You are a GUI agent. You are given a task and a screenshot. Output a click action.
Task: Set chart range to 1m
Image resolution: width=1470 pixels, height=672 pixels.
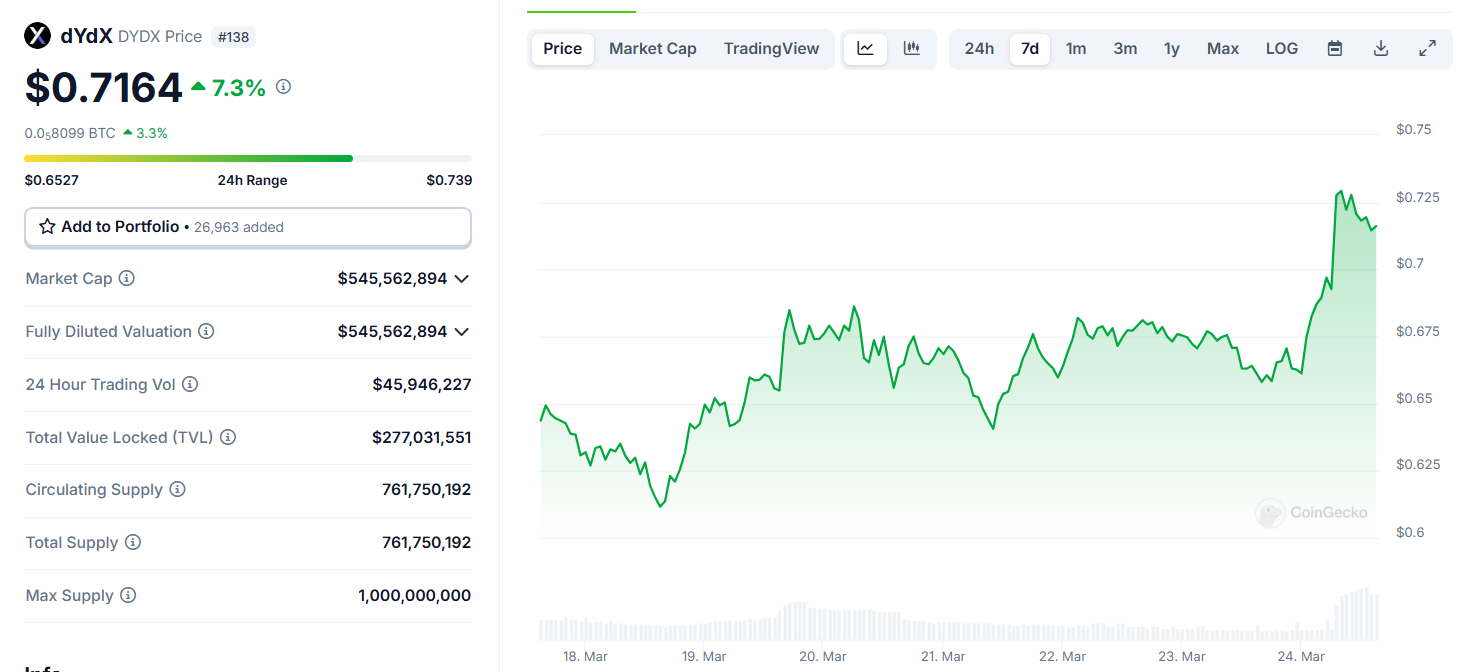pos(1076,49)
